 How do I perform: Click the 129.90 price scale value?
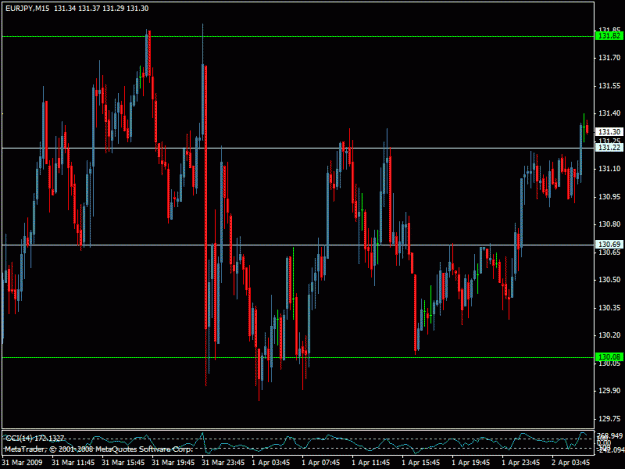609,391
